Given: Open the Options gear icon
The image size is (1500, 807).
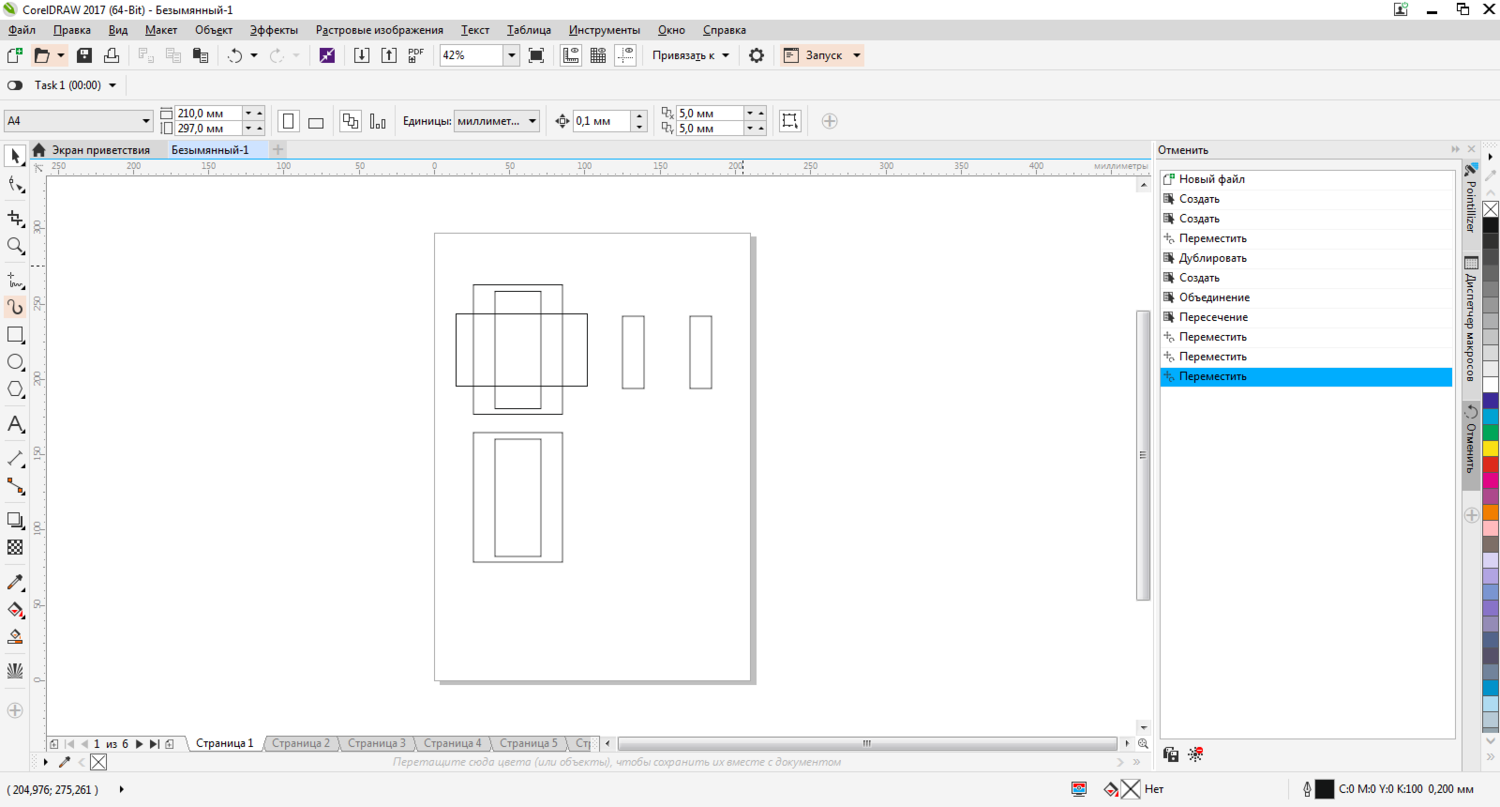Looking at the screenshot, I should point(756,56).
